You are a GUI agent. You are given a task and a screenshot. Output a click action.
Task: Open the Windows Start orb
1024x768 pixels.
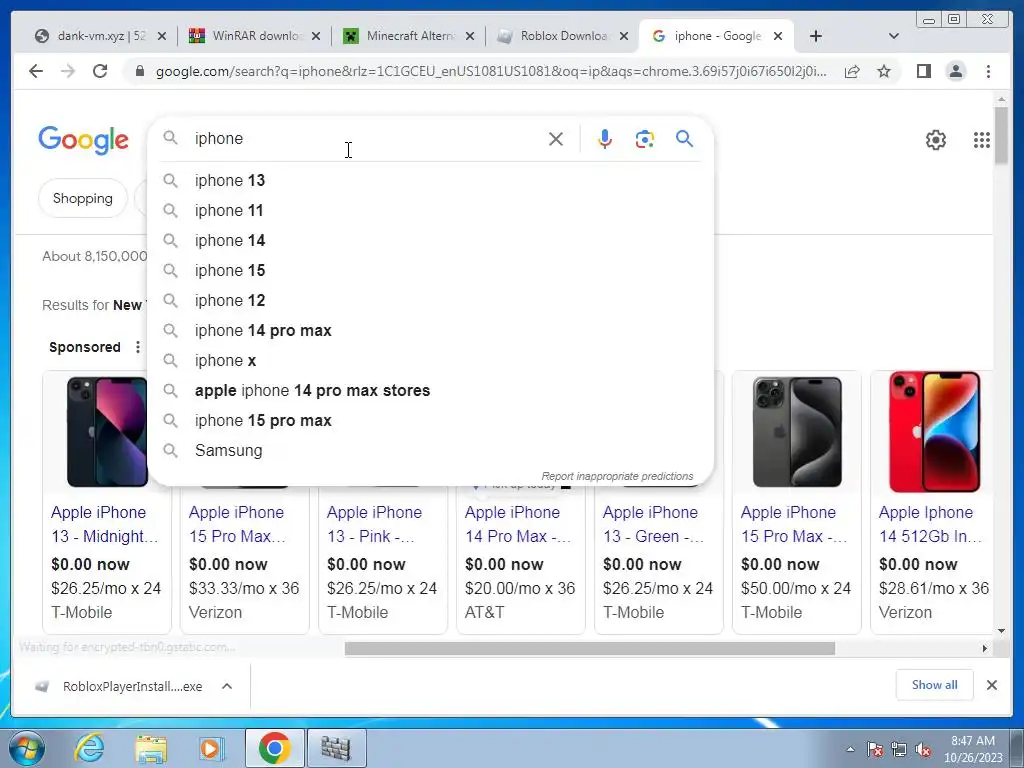point(26,748)
